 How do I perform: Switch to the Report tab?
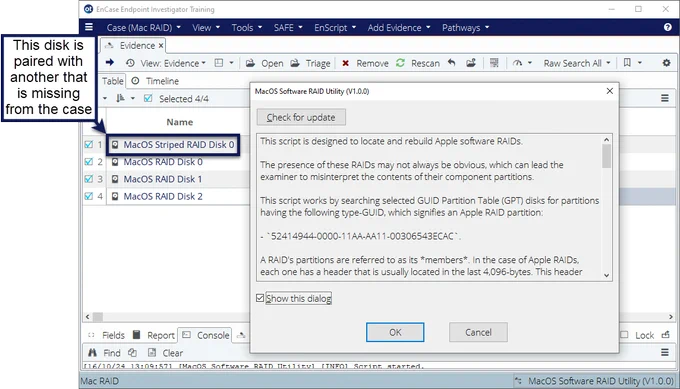[154, 335]
